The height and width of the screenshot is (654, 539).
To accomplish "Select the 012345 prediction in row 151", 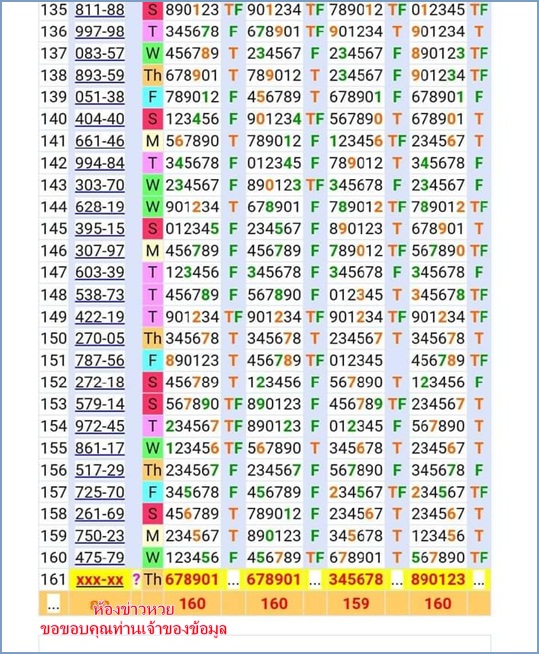I will pos(356,361).
